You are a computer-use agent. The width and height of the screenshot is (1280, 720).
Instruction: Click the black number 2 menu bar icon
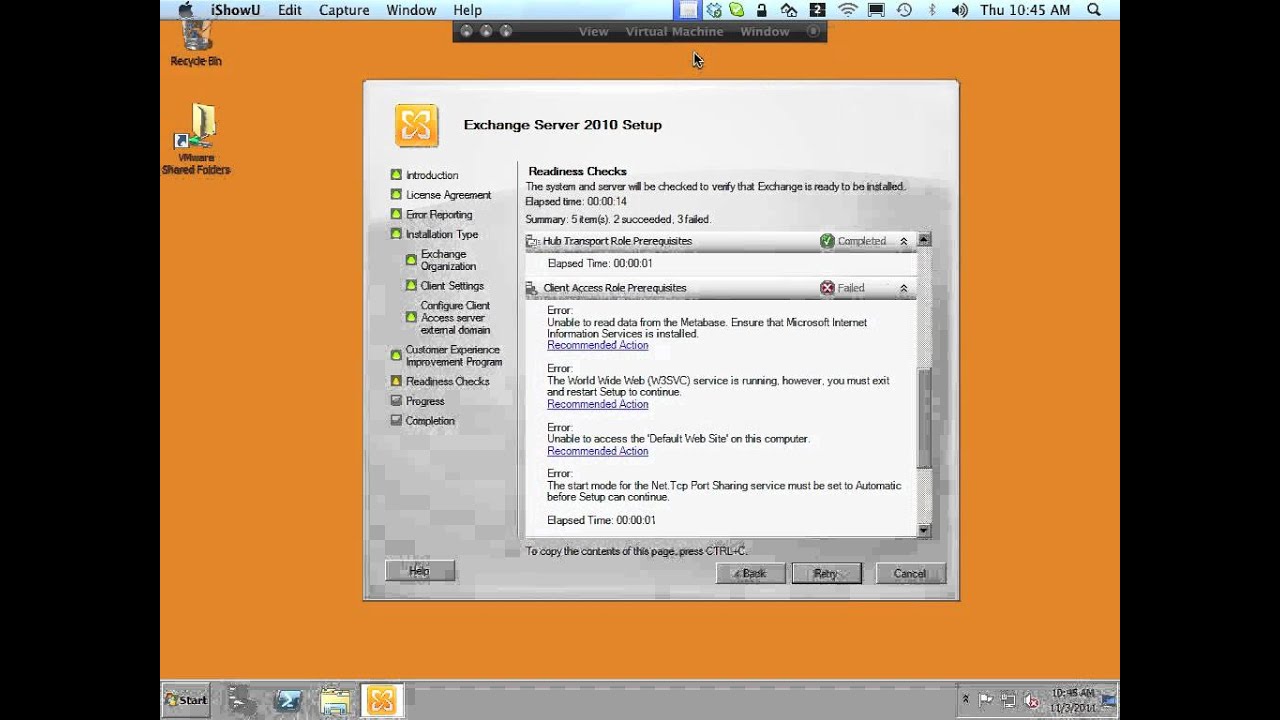(x=817, y=10)
